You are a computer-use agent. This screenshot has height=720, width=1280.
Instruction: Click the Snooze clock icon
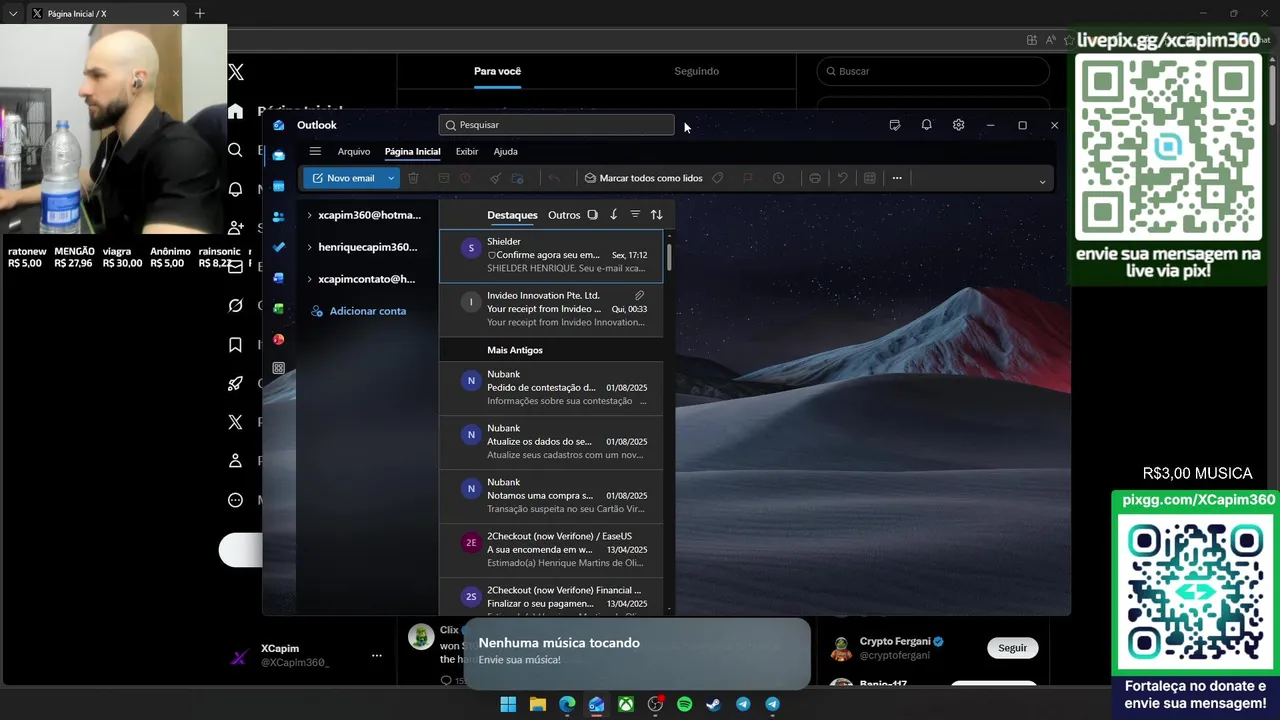click(x=779, y=178)
